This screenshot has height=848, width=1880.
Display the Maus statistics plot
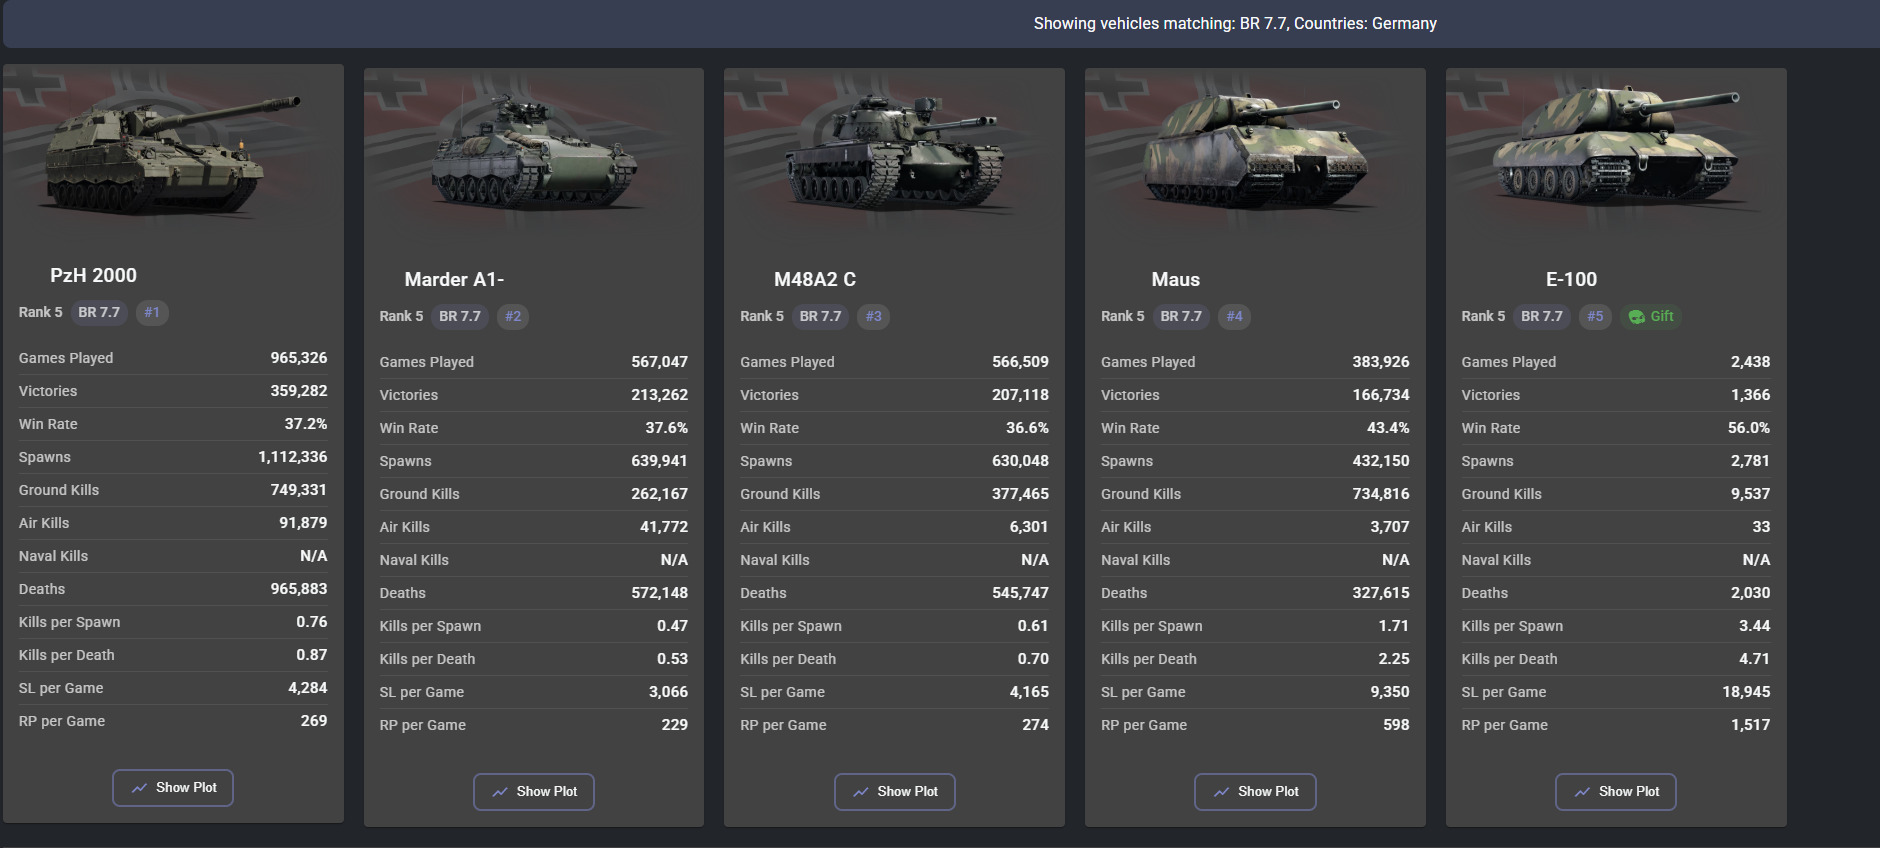pos(1255,792)
